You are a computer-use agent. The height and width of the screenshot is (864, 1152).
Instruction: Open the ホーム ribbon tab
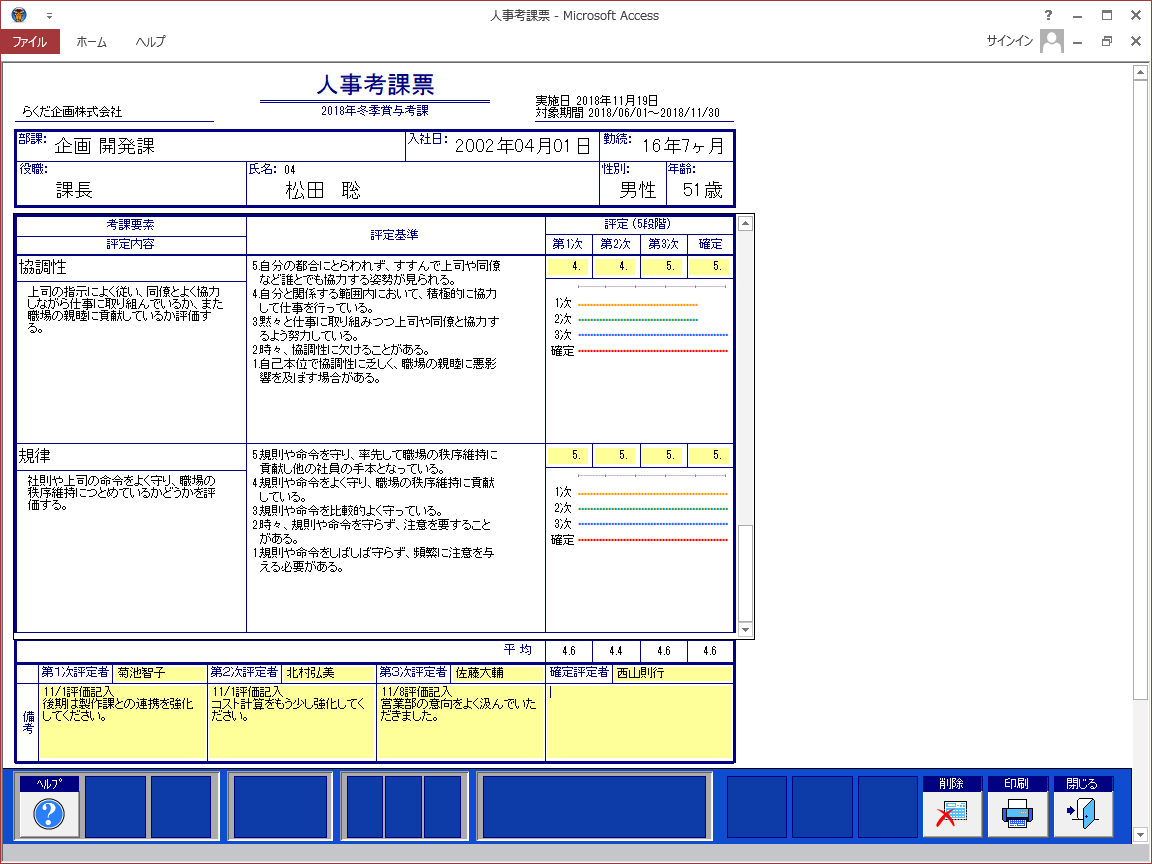click(x=92, y=42)
